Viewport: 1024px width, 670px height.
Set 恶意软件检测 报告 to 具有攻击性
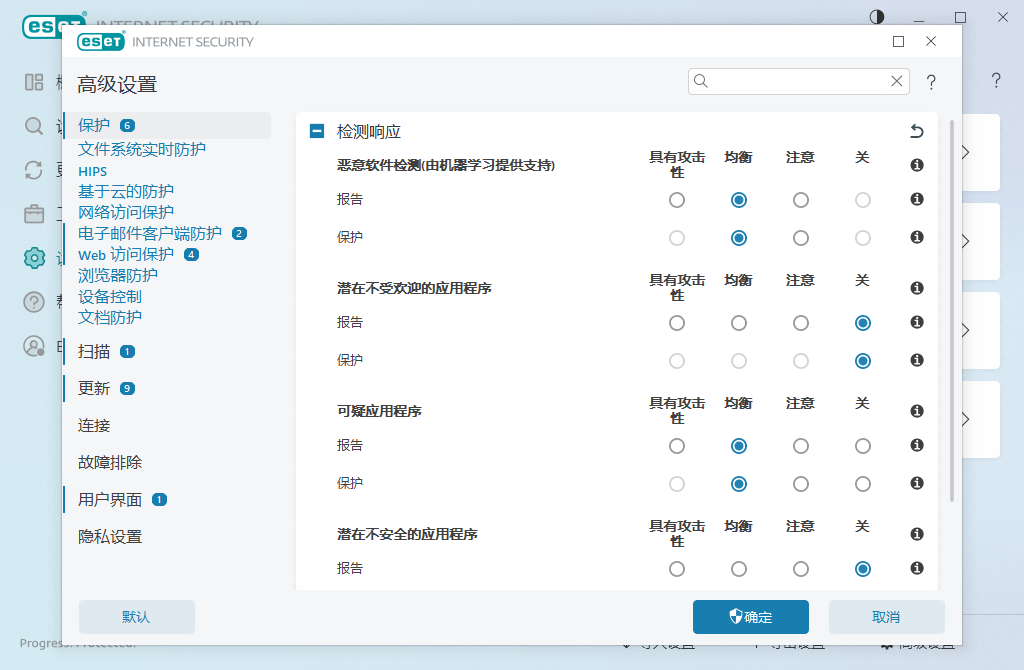[677, 200]
